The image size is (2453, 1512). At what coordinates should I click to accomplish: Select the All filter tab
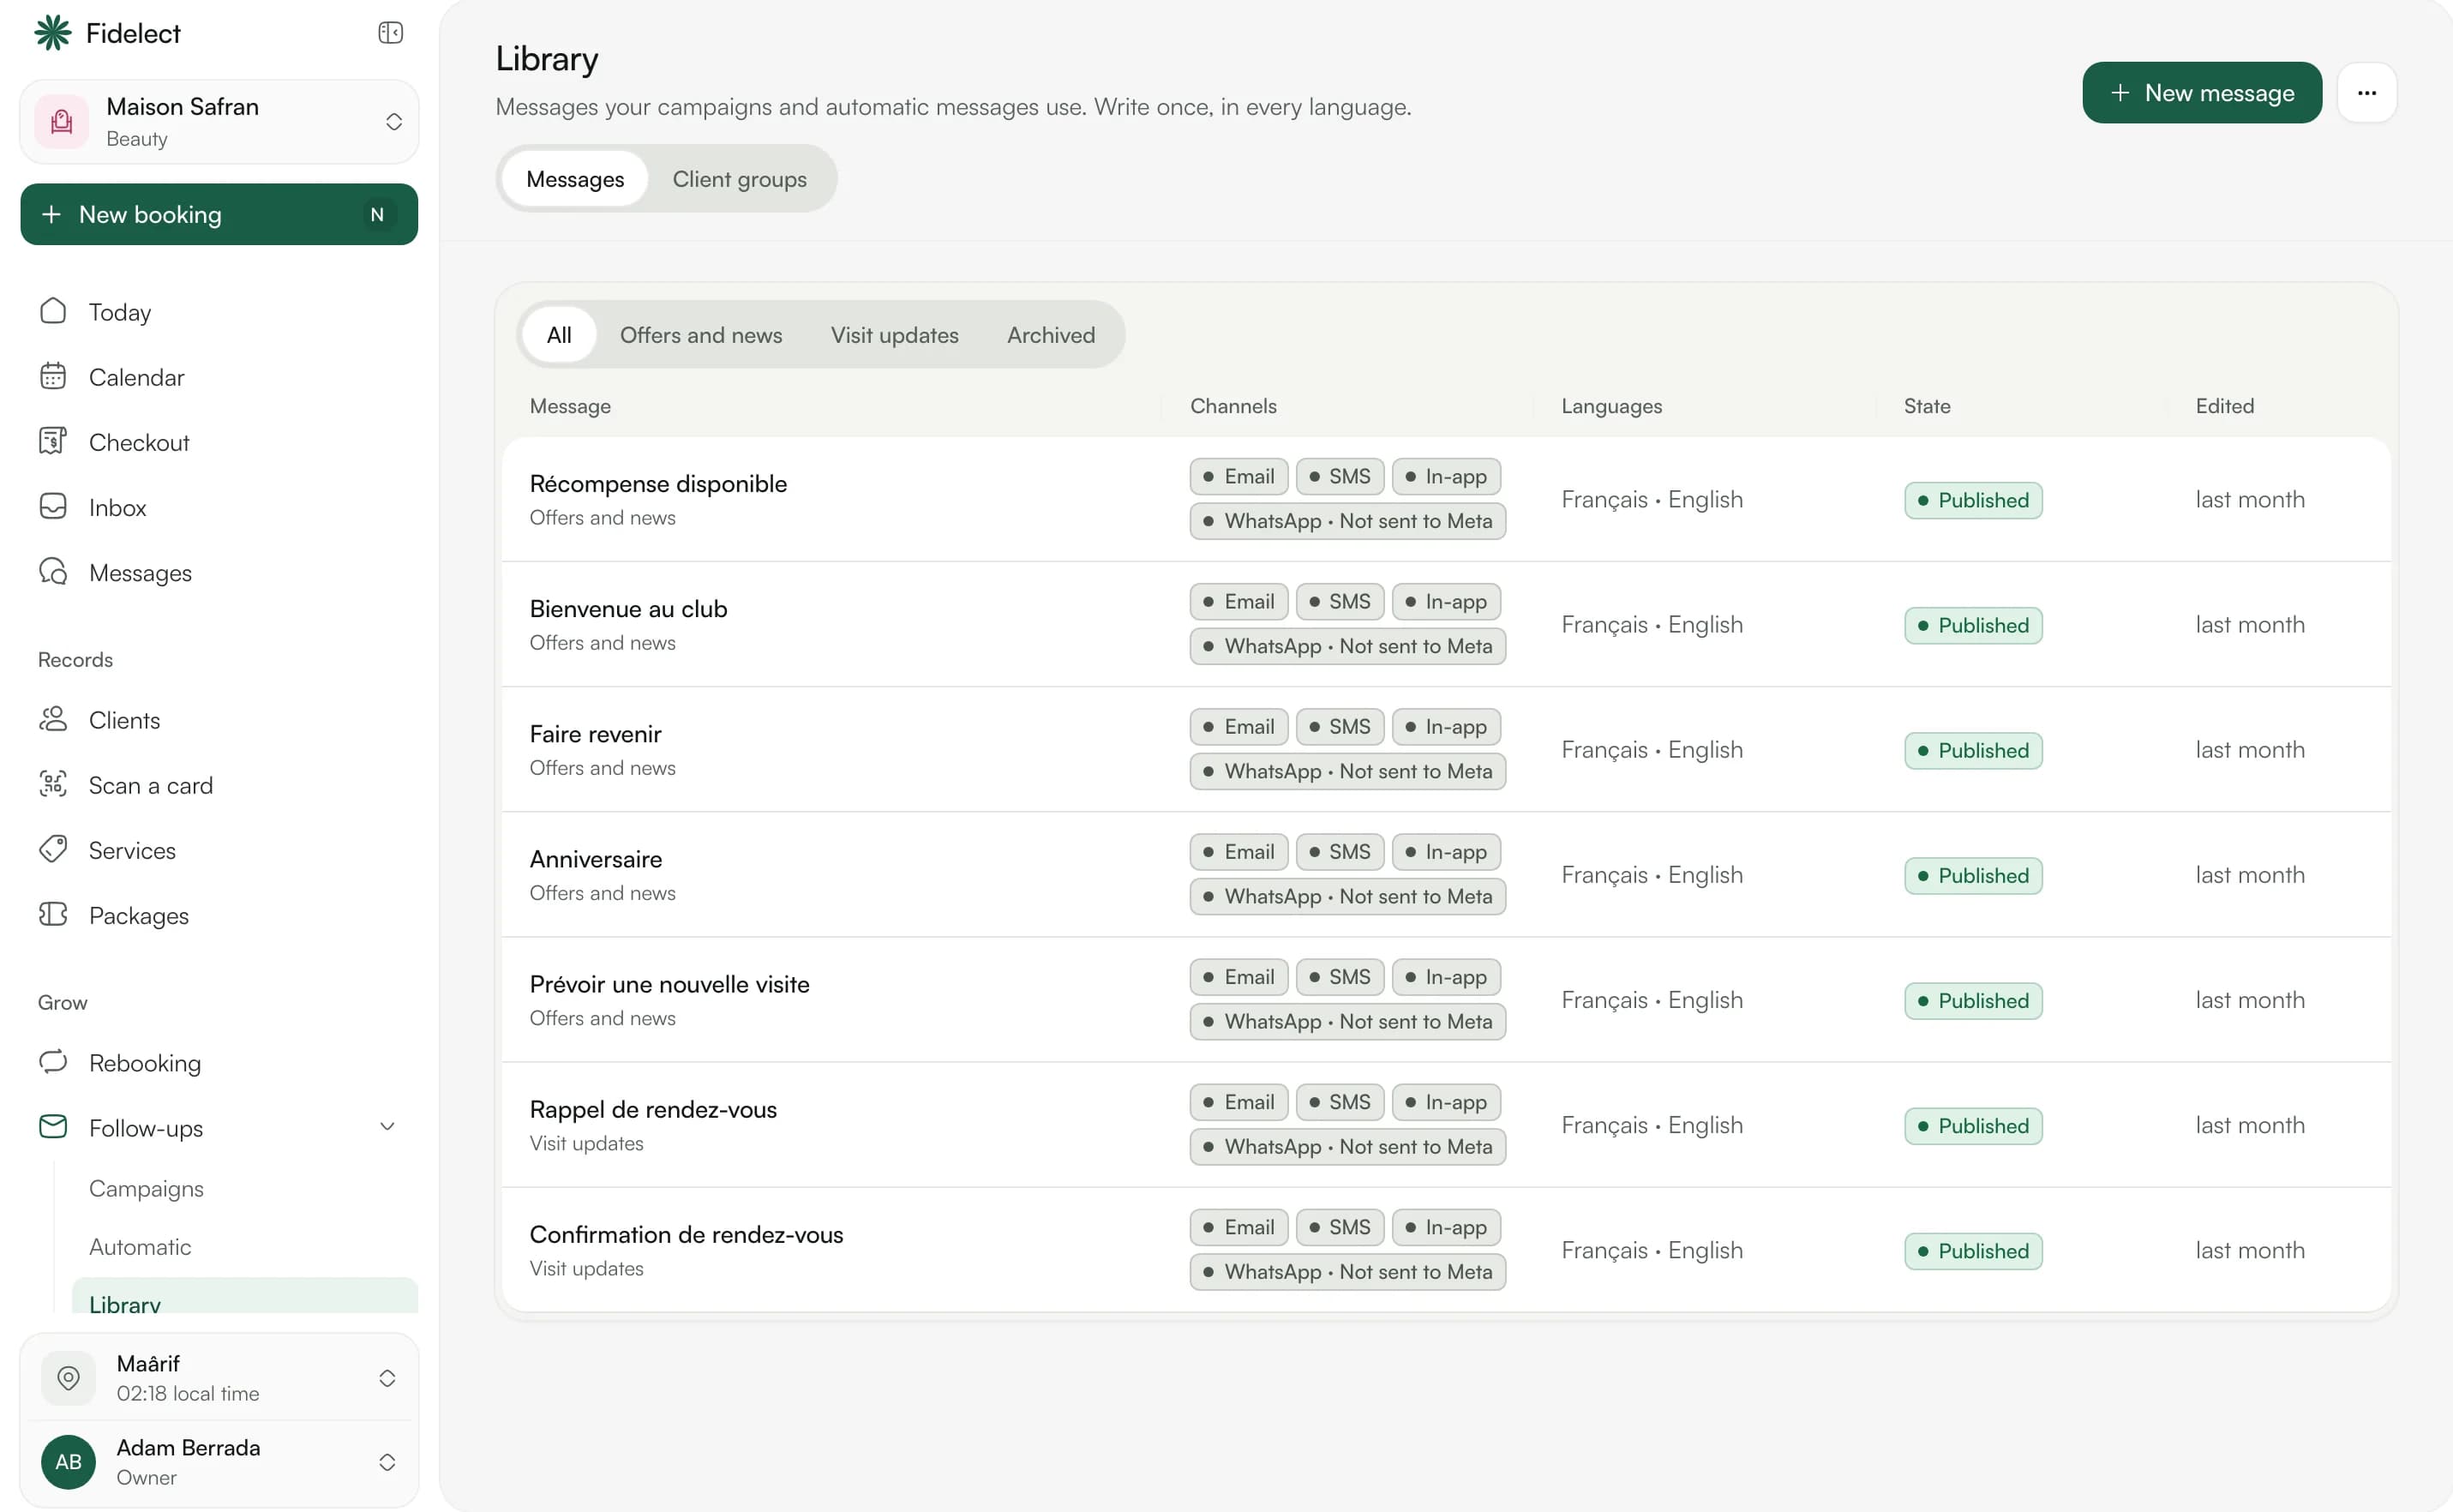tap(559, 335)
